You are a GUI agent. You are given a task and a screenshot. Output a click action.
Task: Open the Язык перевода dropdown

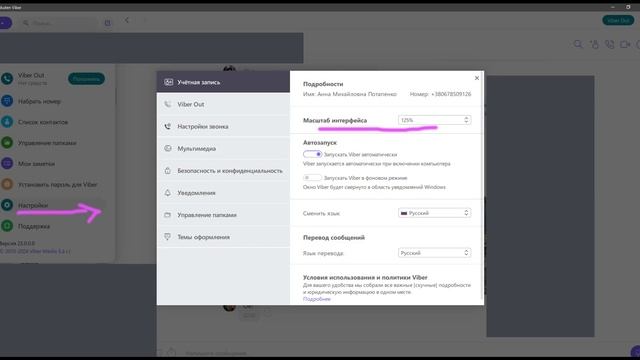click(434, 253)
